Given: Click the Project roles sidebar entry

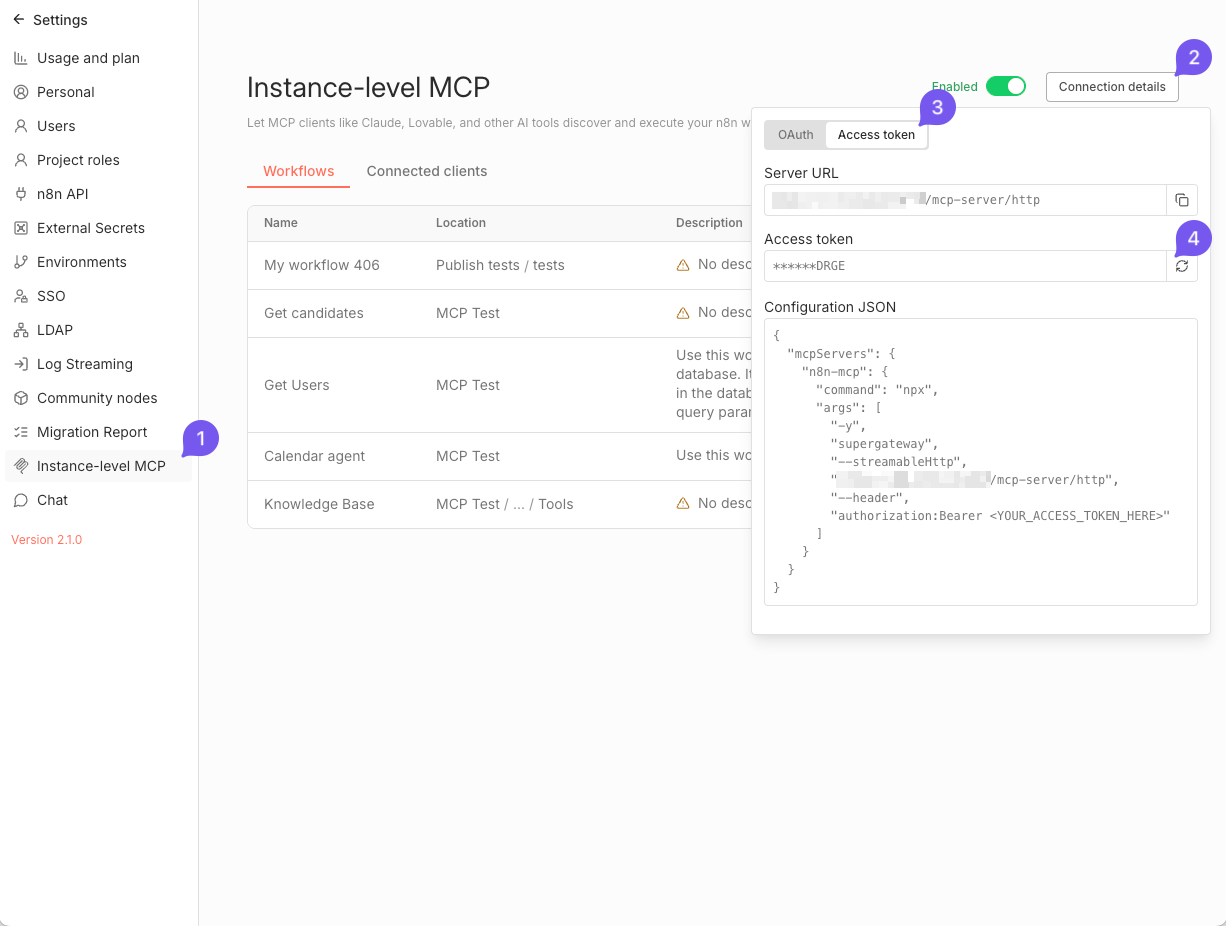Looking at the screenshot, I should 77,160.
